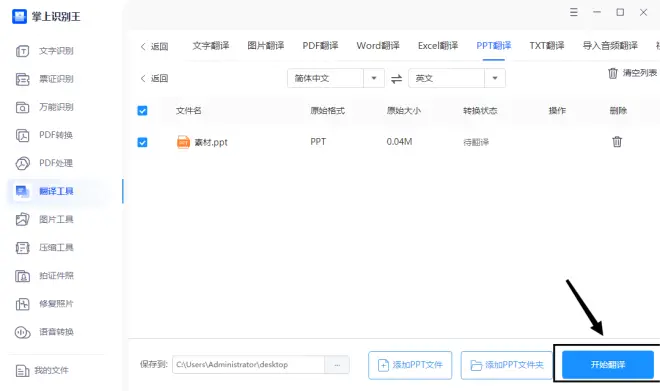Uncheck the 素材.ppt row checkbox
This screenshot has width=660, height=391.
pyautogui.click(x=142, y=142)
